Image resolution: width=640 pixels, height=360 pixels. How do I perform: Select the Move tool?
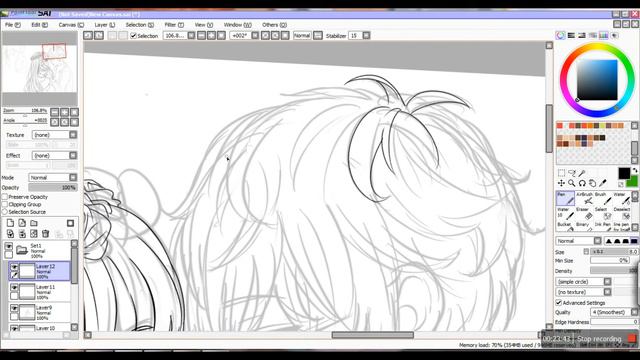(562, 183)
